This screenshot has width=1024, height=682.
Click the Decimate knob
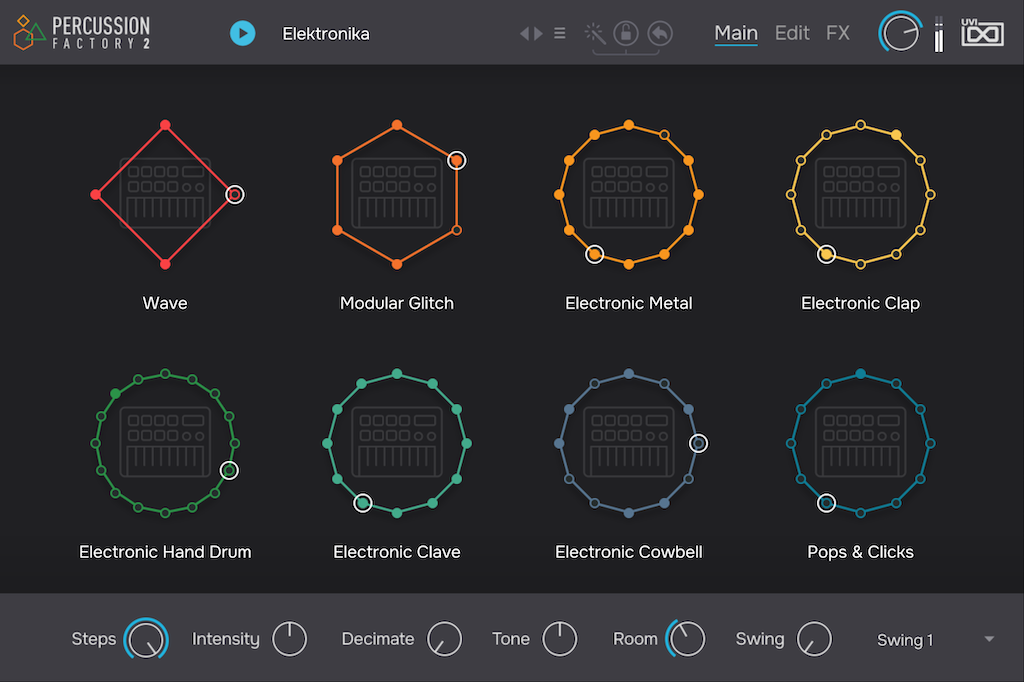444,639
